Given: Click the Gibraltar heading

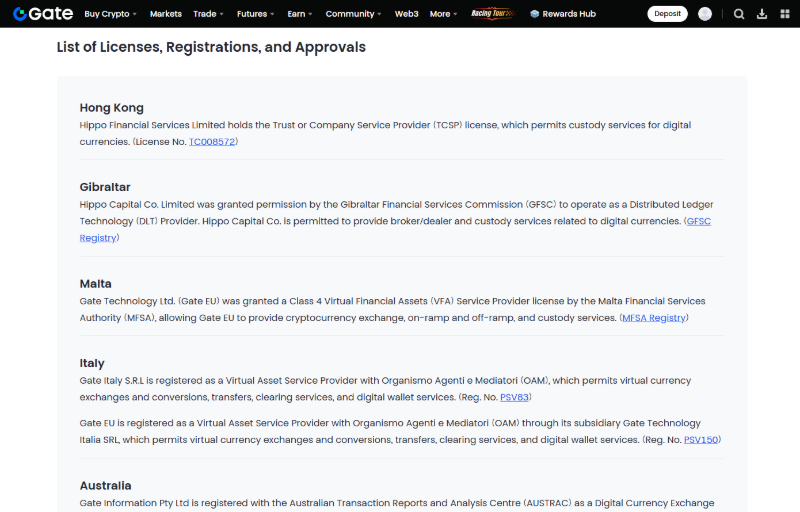Looking at the screenshot, I should [x=105, y=187].
